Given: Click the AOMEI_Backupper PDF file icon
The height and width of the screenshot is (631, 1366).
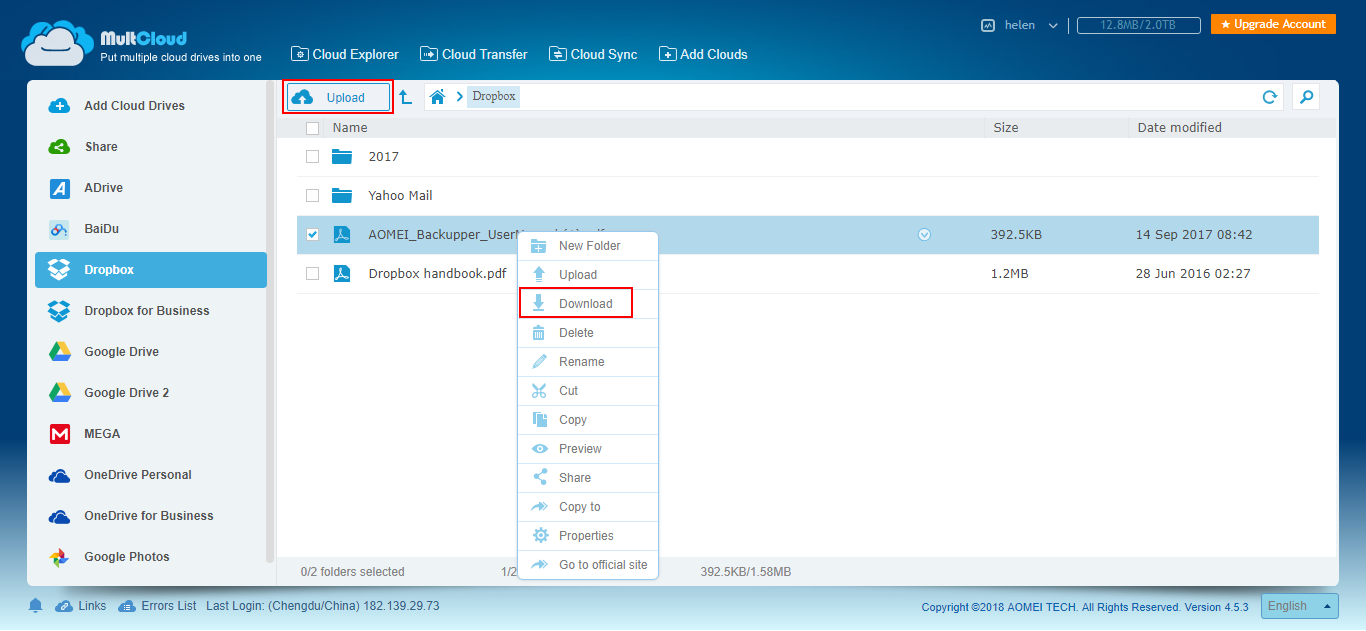Looking at the screenshot, I should pos(342,235).
